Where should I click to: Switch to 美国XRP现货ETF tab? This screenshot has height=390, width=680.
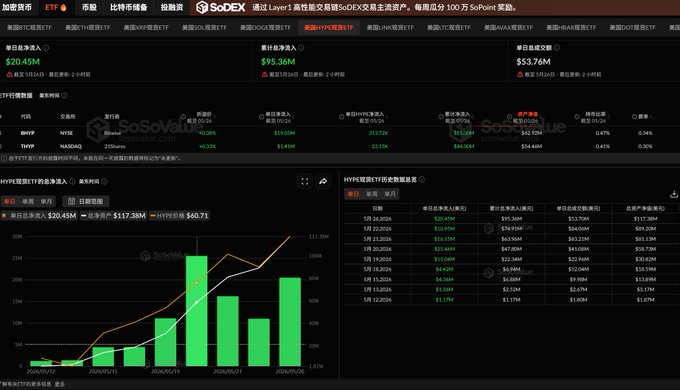146,27
